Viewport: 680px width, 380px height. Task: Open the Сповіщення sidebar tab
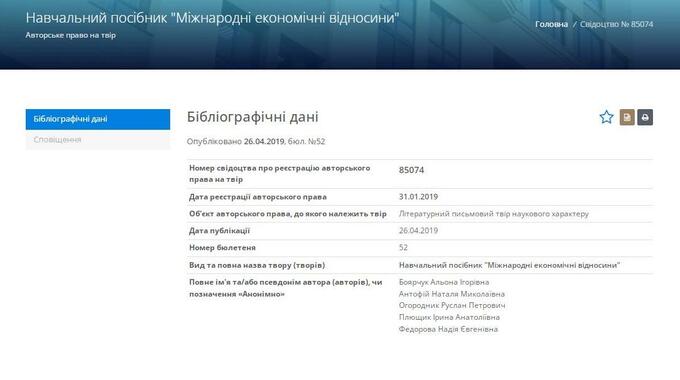98,140
